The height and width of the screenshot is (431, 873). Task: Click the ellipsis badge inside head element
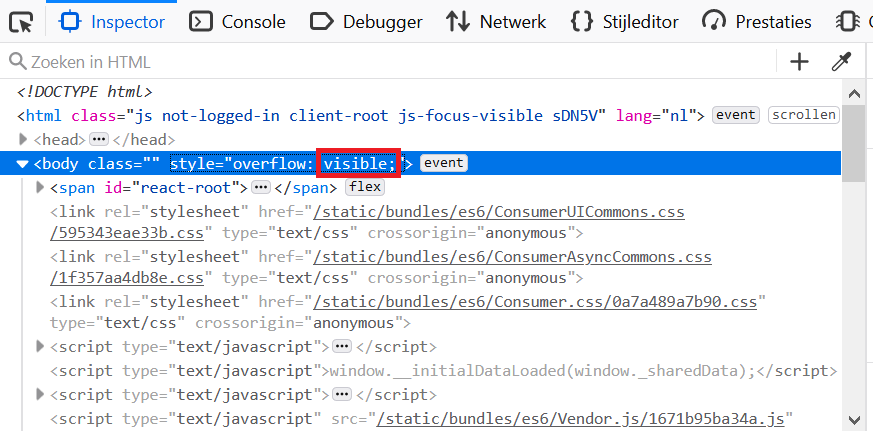(98, 139)
